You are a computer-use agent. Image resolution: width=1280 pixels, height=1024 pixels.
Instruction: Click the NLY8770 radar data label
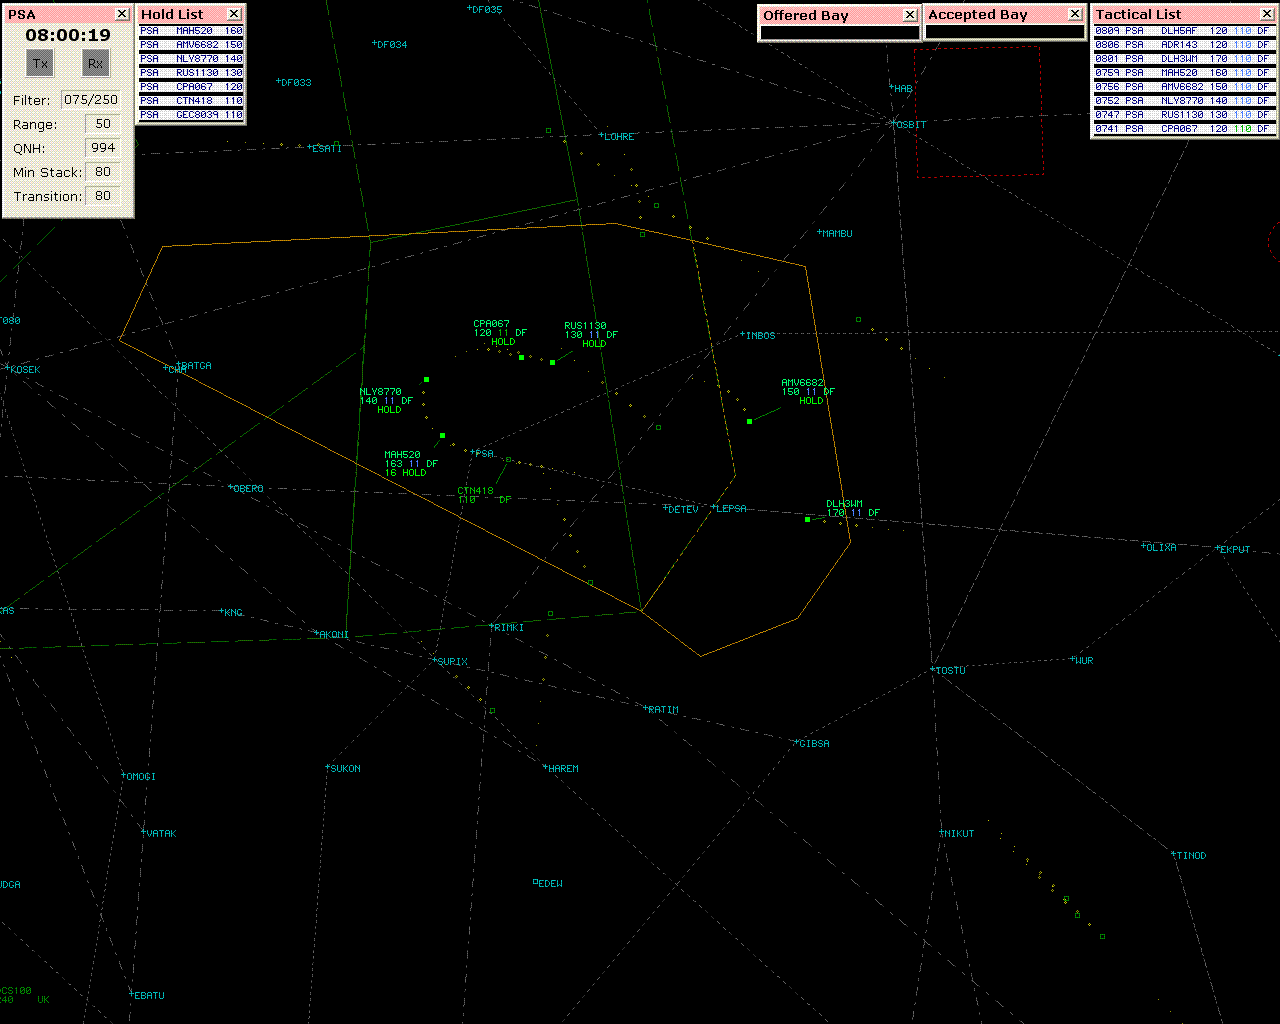coord(386,401)
